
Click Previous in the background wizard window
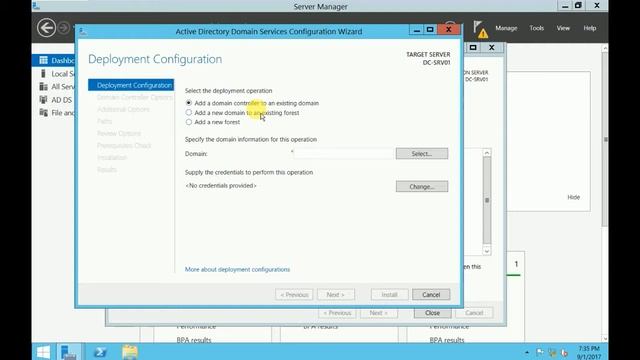(337, 313)
